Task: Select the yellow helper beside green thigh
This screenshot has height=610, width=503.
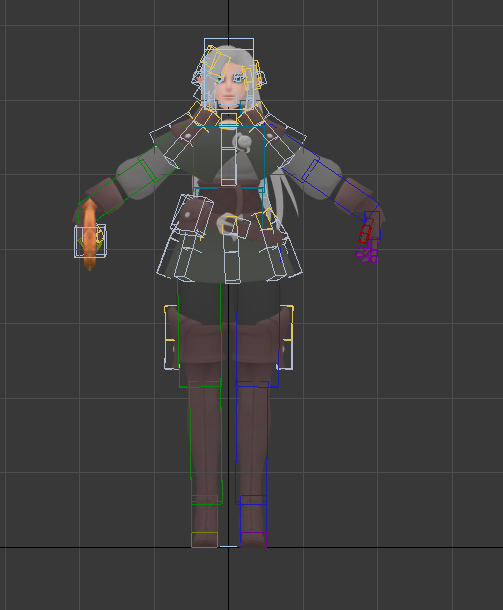Action: click(x=170, y=323)
